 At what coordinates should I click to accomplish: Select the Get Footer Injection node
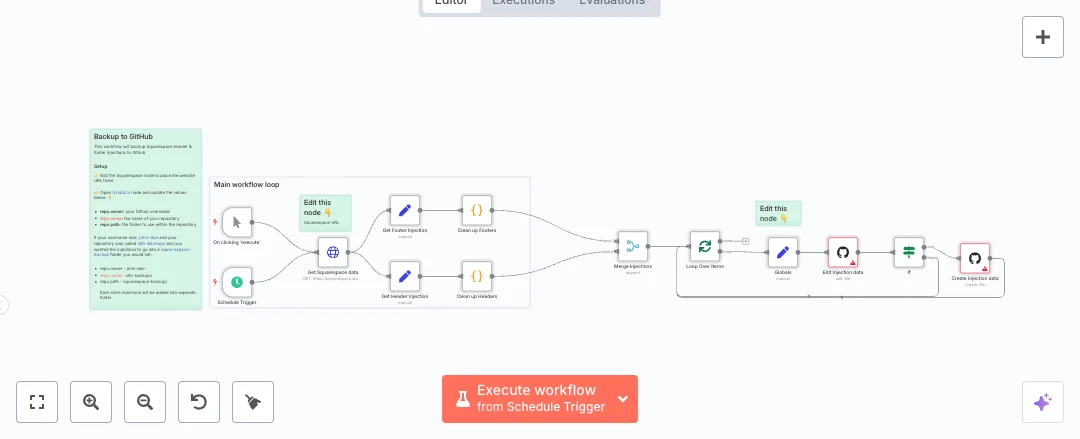click(x=404, y=210)
